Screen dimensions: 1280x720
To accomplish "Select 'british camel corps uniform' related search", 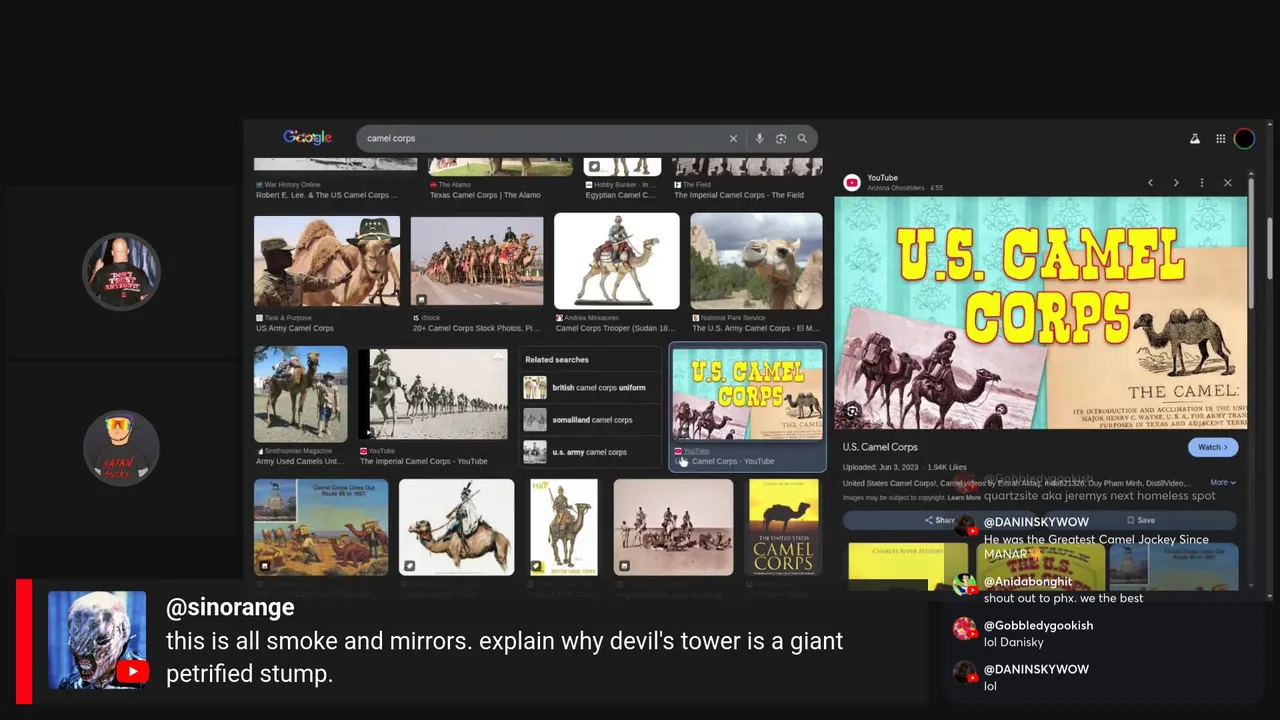I will tap(590, 388).
